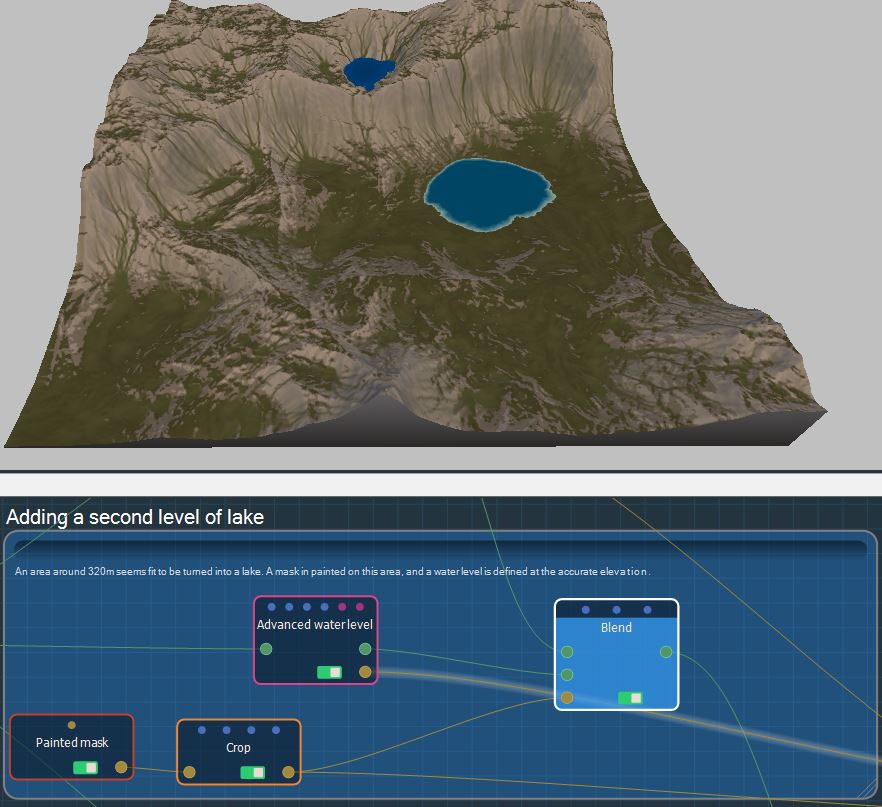Screen dimensions: 882x807
Task: Click Crop node yellow output port
Action: tap(288, 772)
